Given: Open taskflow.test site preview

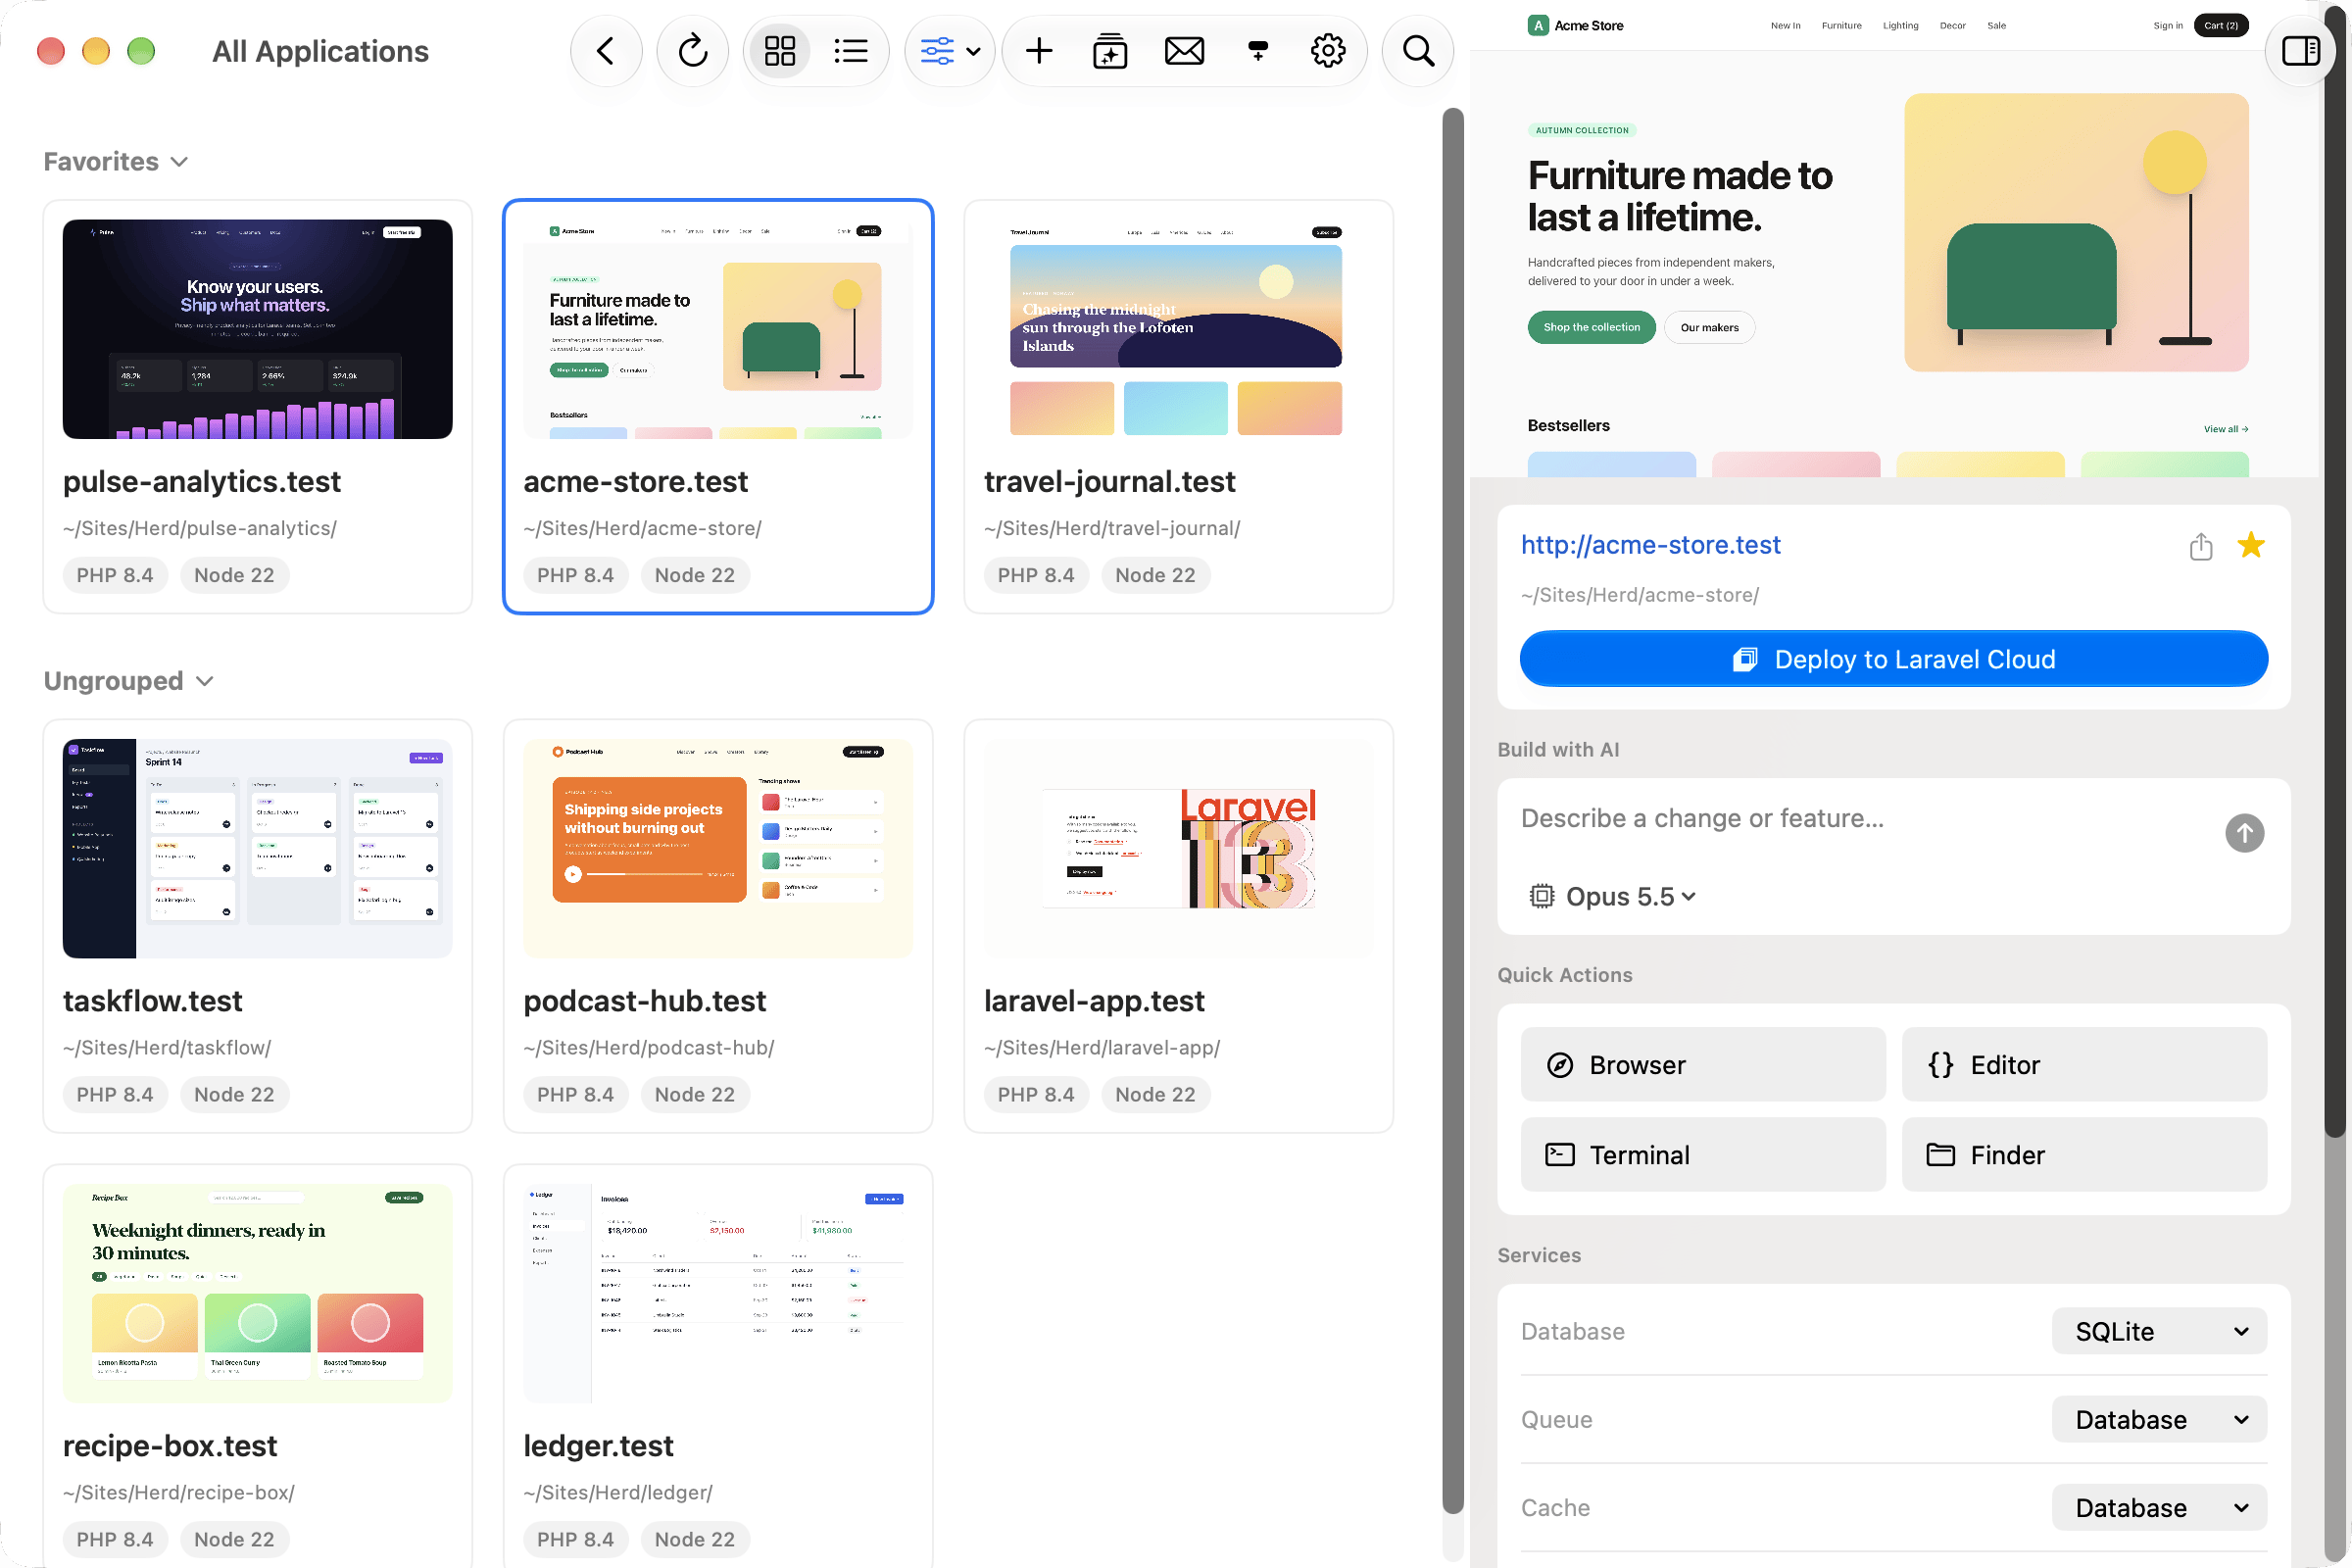Looking at the screenshot, I should [258, 848].
